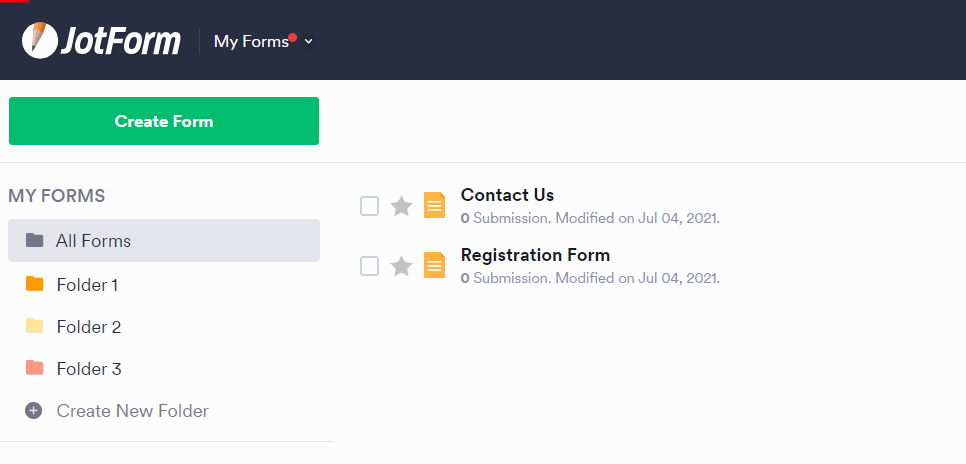The width and height of the screenshot is (966, 464).
Task: Tick the Contact Us form checkbox
Action: click(369, 206)
